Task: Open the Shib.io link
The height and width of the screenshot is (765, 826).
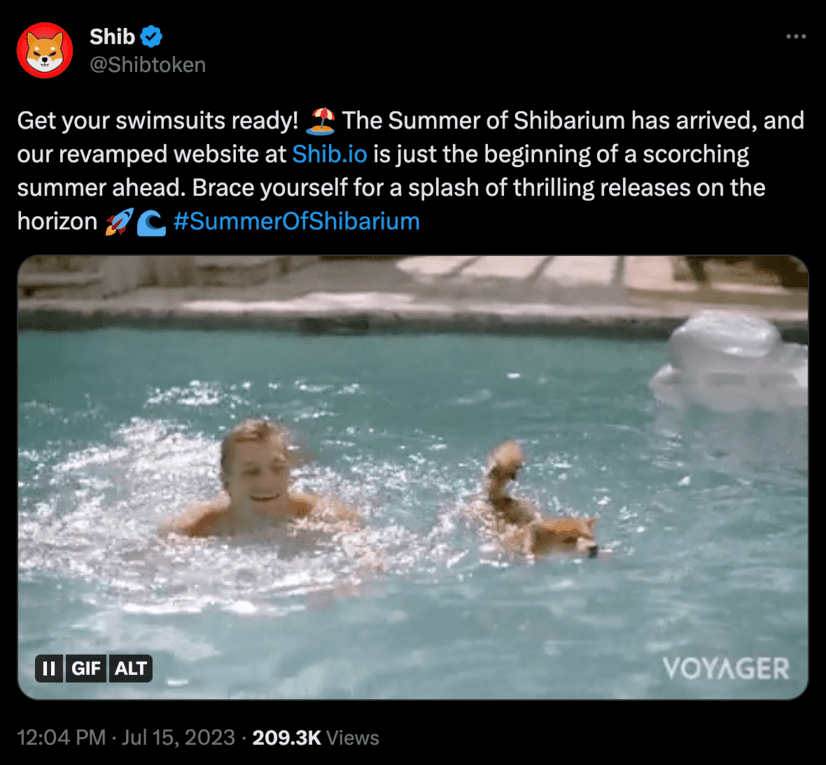Action: (x=329, y=154)
